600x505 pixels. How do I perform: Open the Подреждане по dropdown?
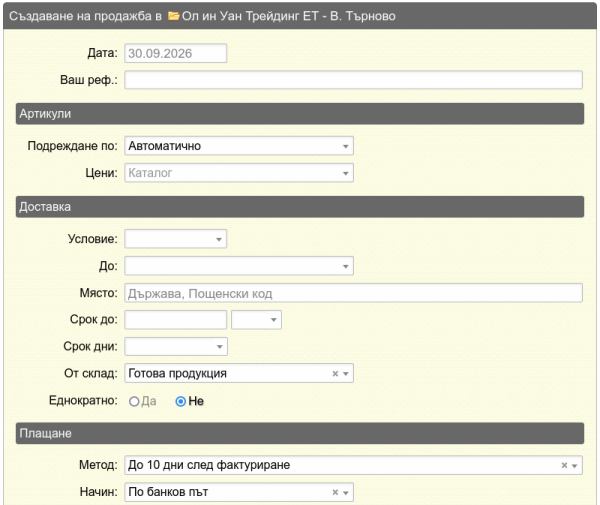(x=239, y=146)
